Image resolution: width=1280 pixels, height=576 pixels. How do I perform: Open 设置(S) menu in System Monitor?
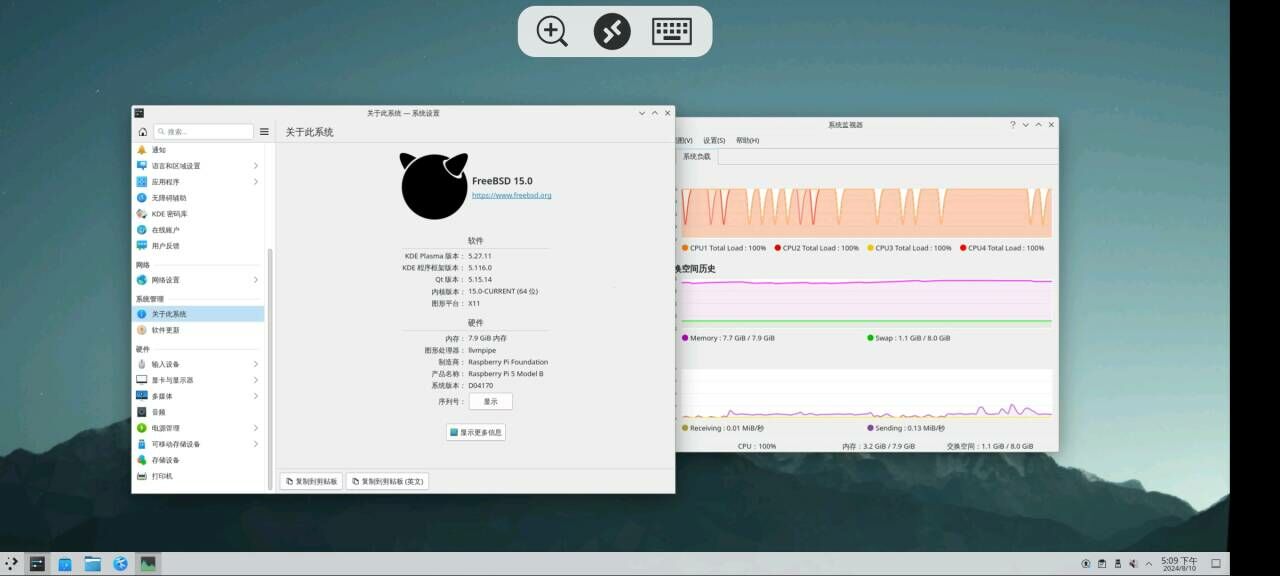[714, 140]
